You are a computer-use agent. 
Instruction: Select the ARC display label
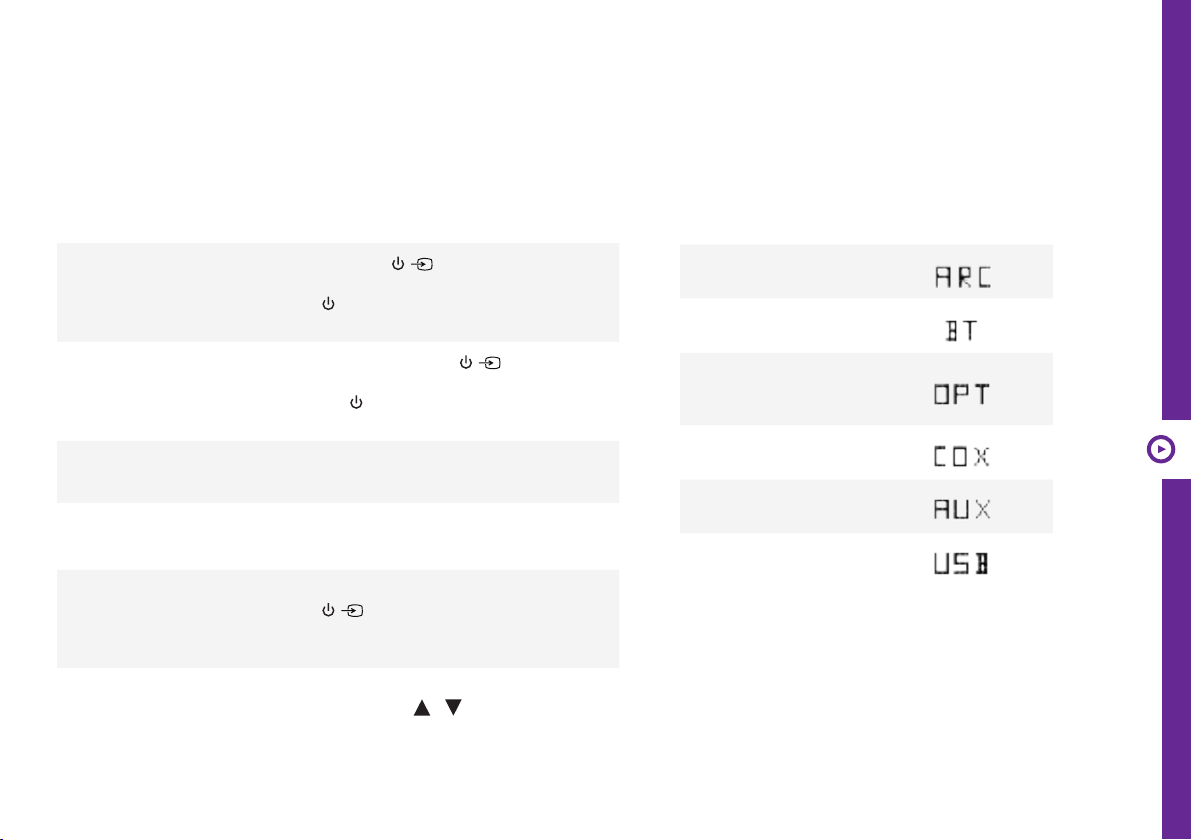pyautogui.click(x=963, y=277)
